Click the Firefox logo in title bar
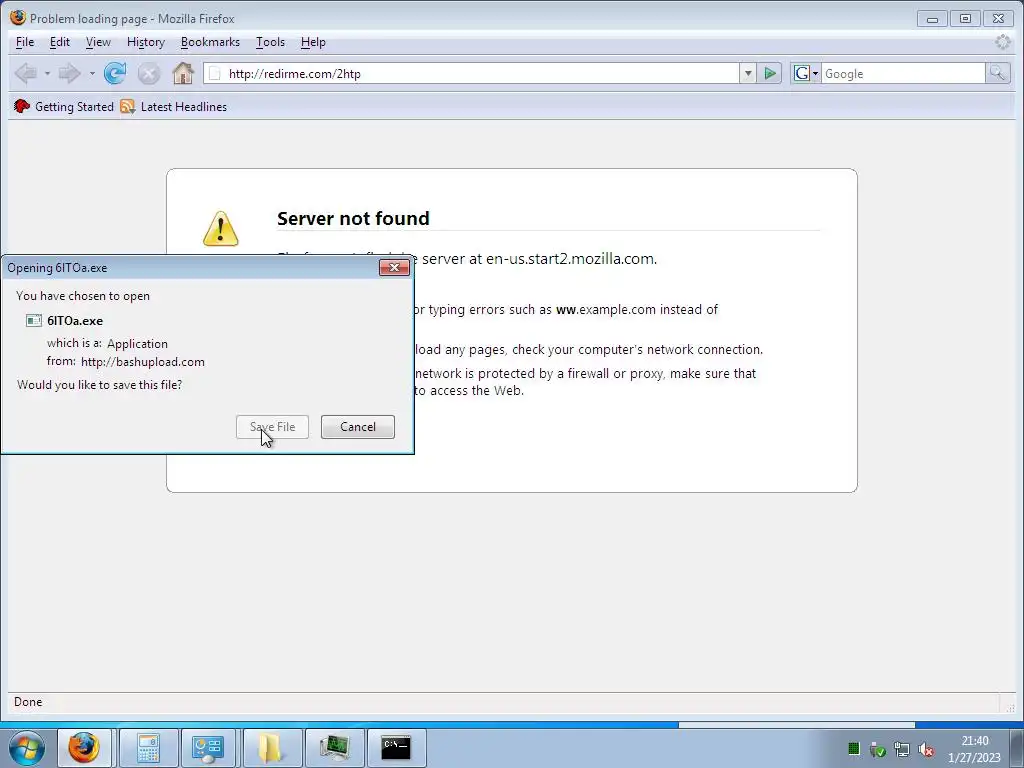The width and height of the screenshot is (1024, 768). click(18, 18)
